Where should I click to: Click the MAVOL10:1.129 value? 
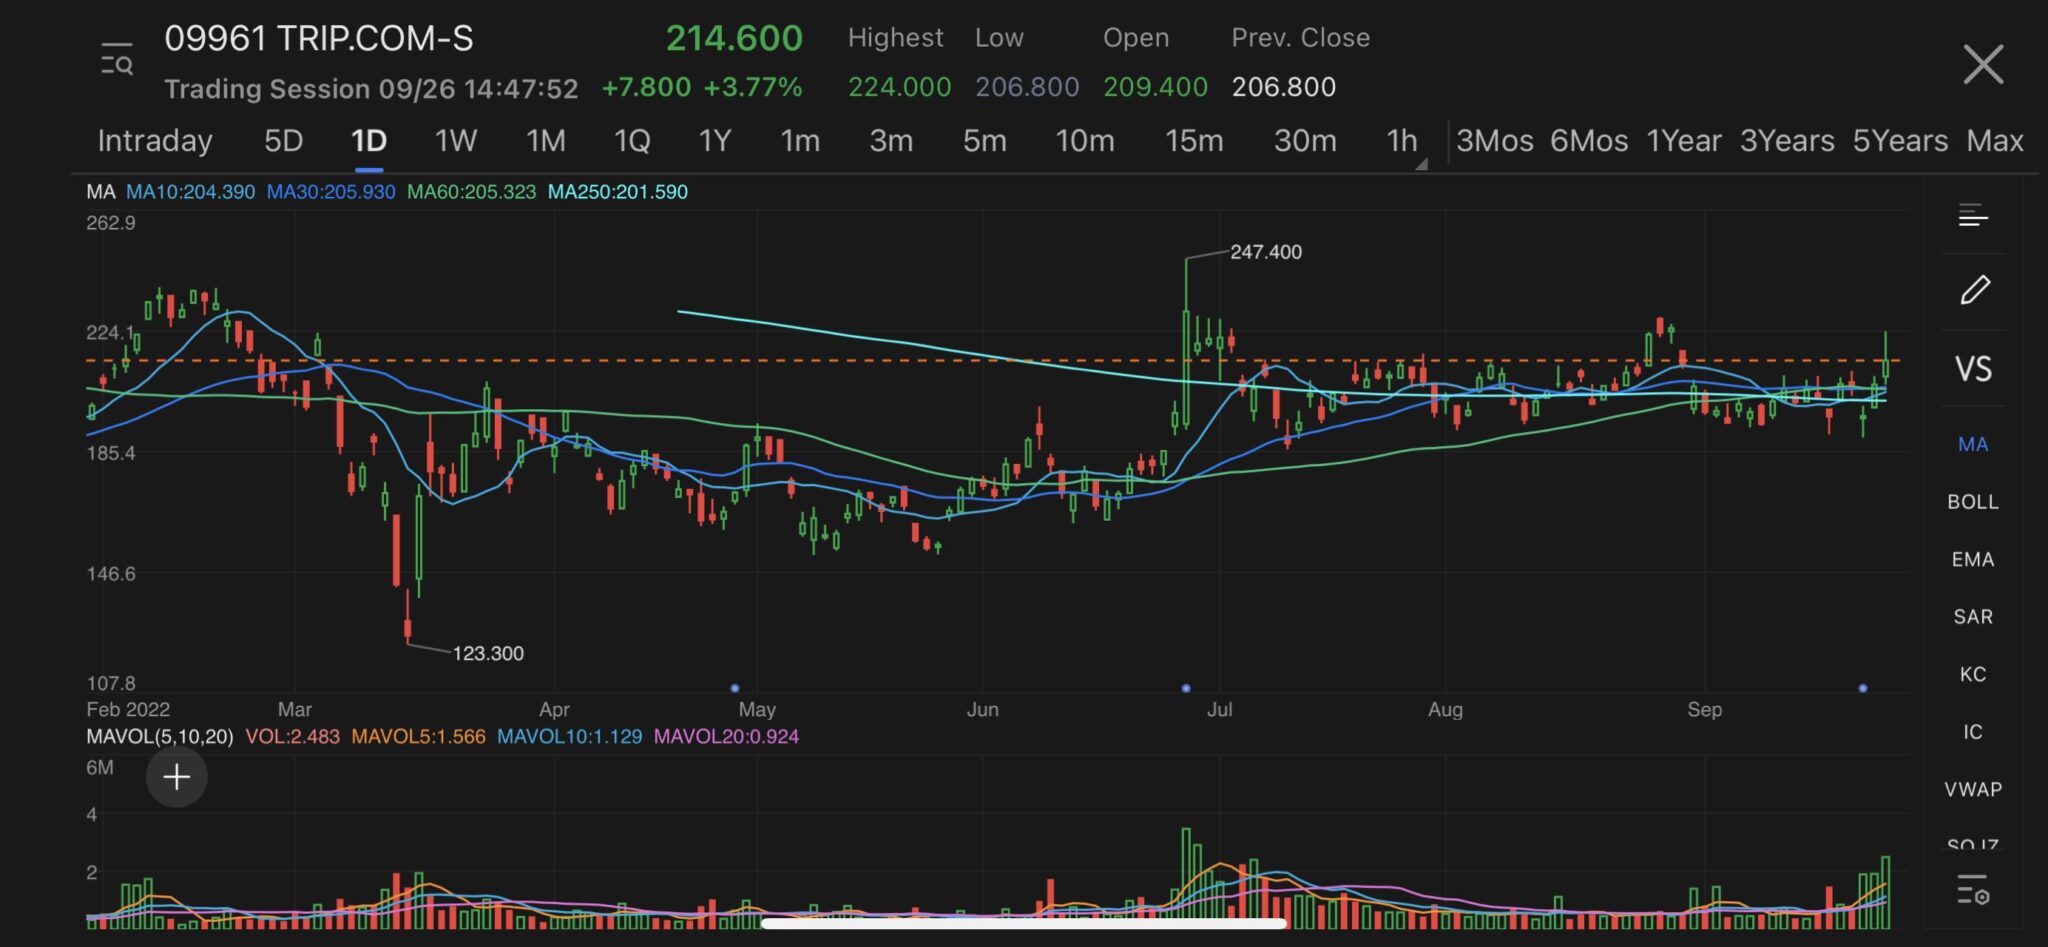pyautogui.click(x=569, y=737)
